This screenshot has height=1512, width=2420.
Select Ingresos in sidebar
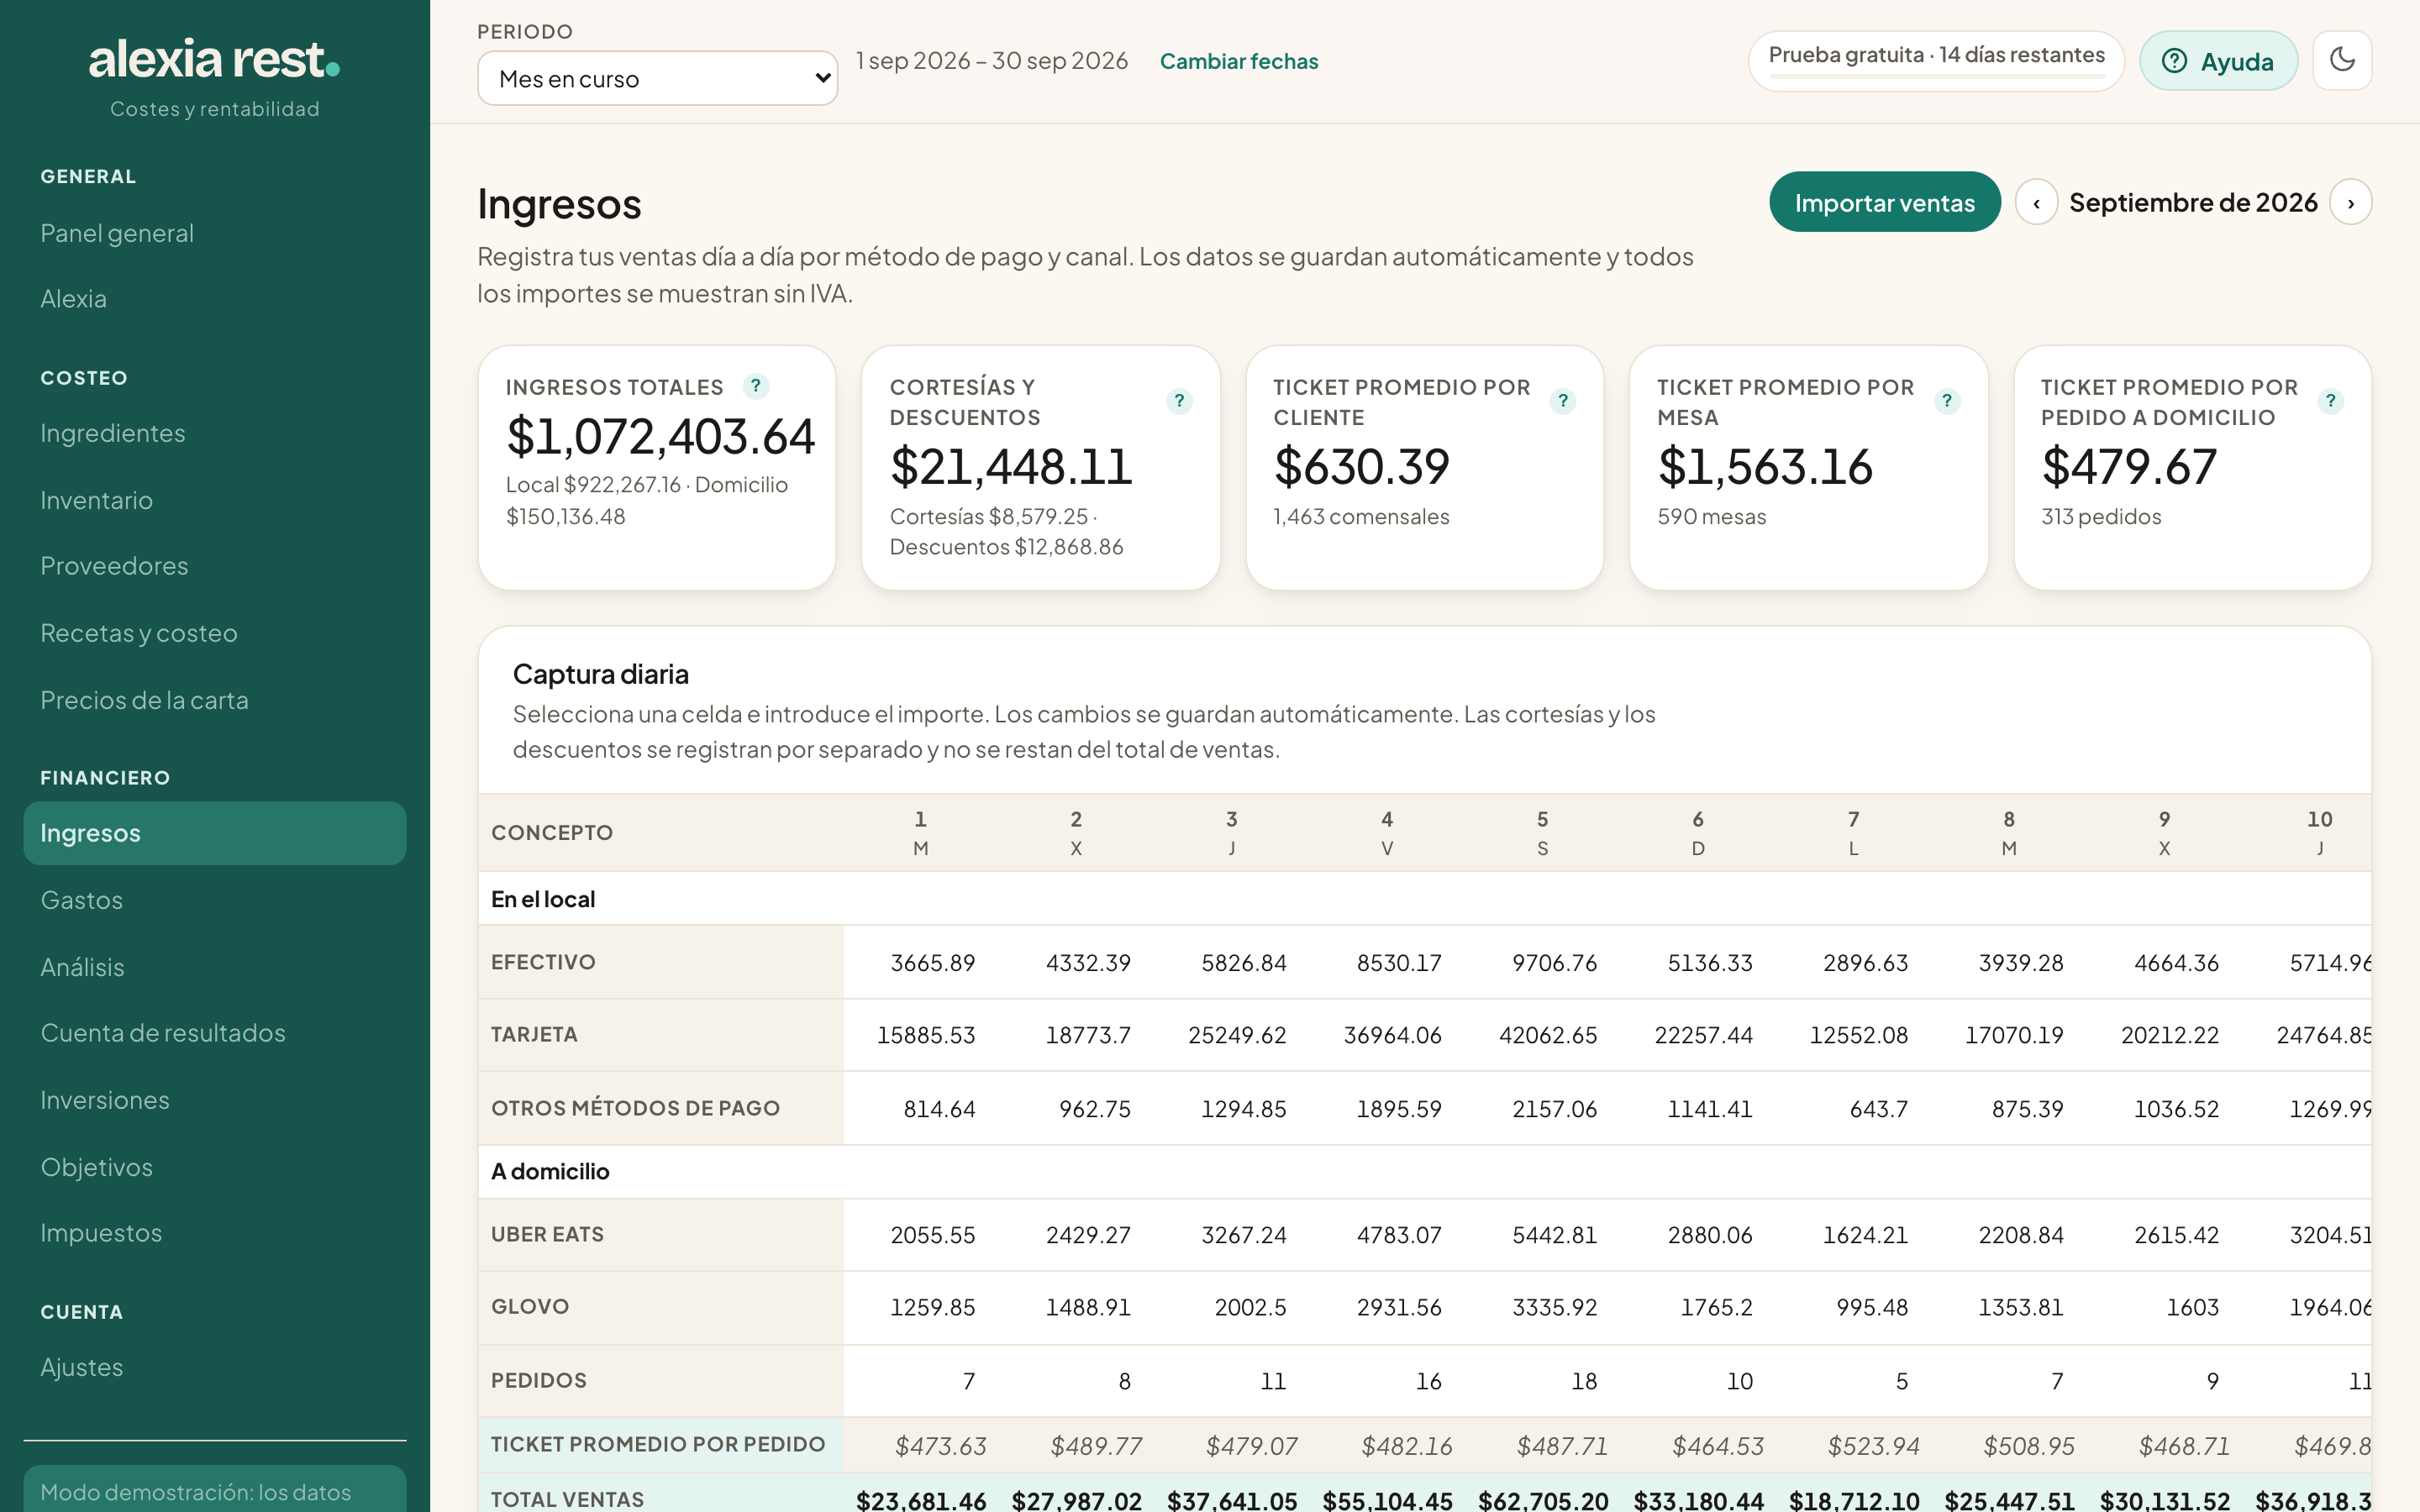(x=215, y=833)
